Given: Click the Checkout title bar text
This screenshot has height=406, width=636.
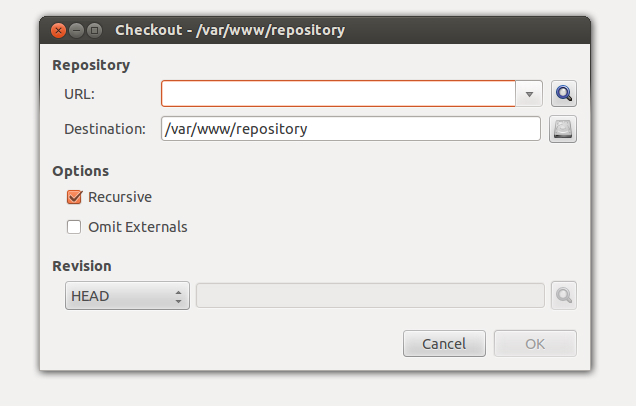Looking at the screenshot, I should pyautogui.click(x=230, y=30).
